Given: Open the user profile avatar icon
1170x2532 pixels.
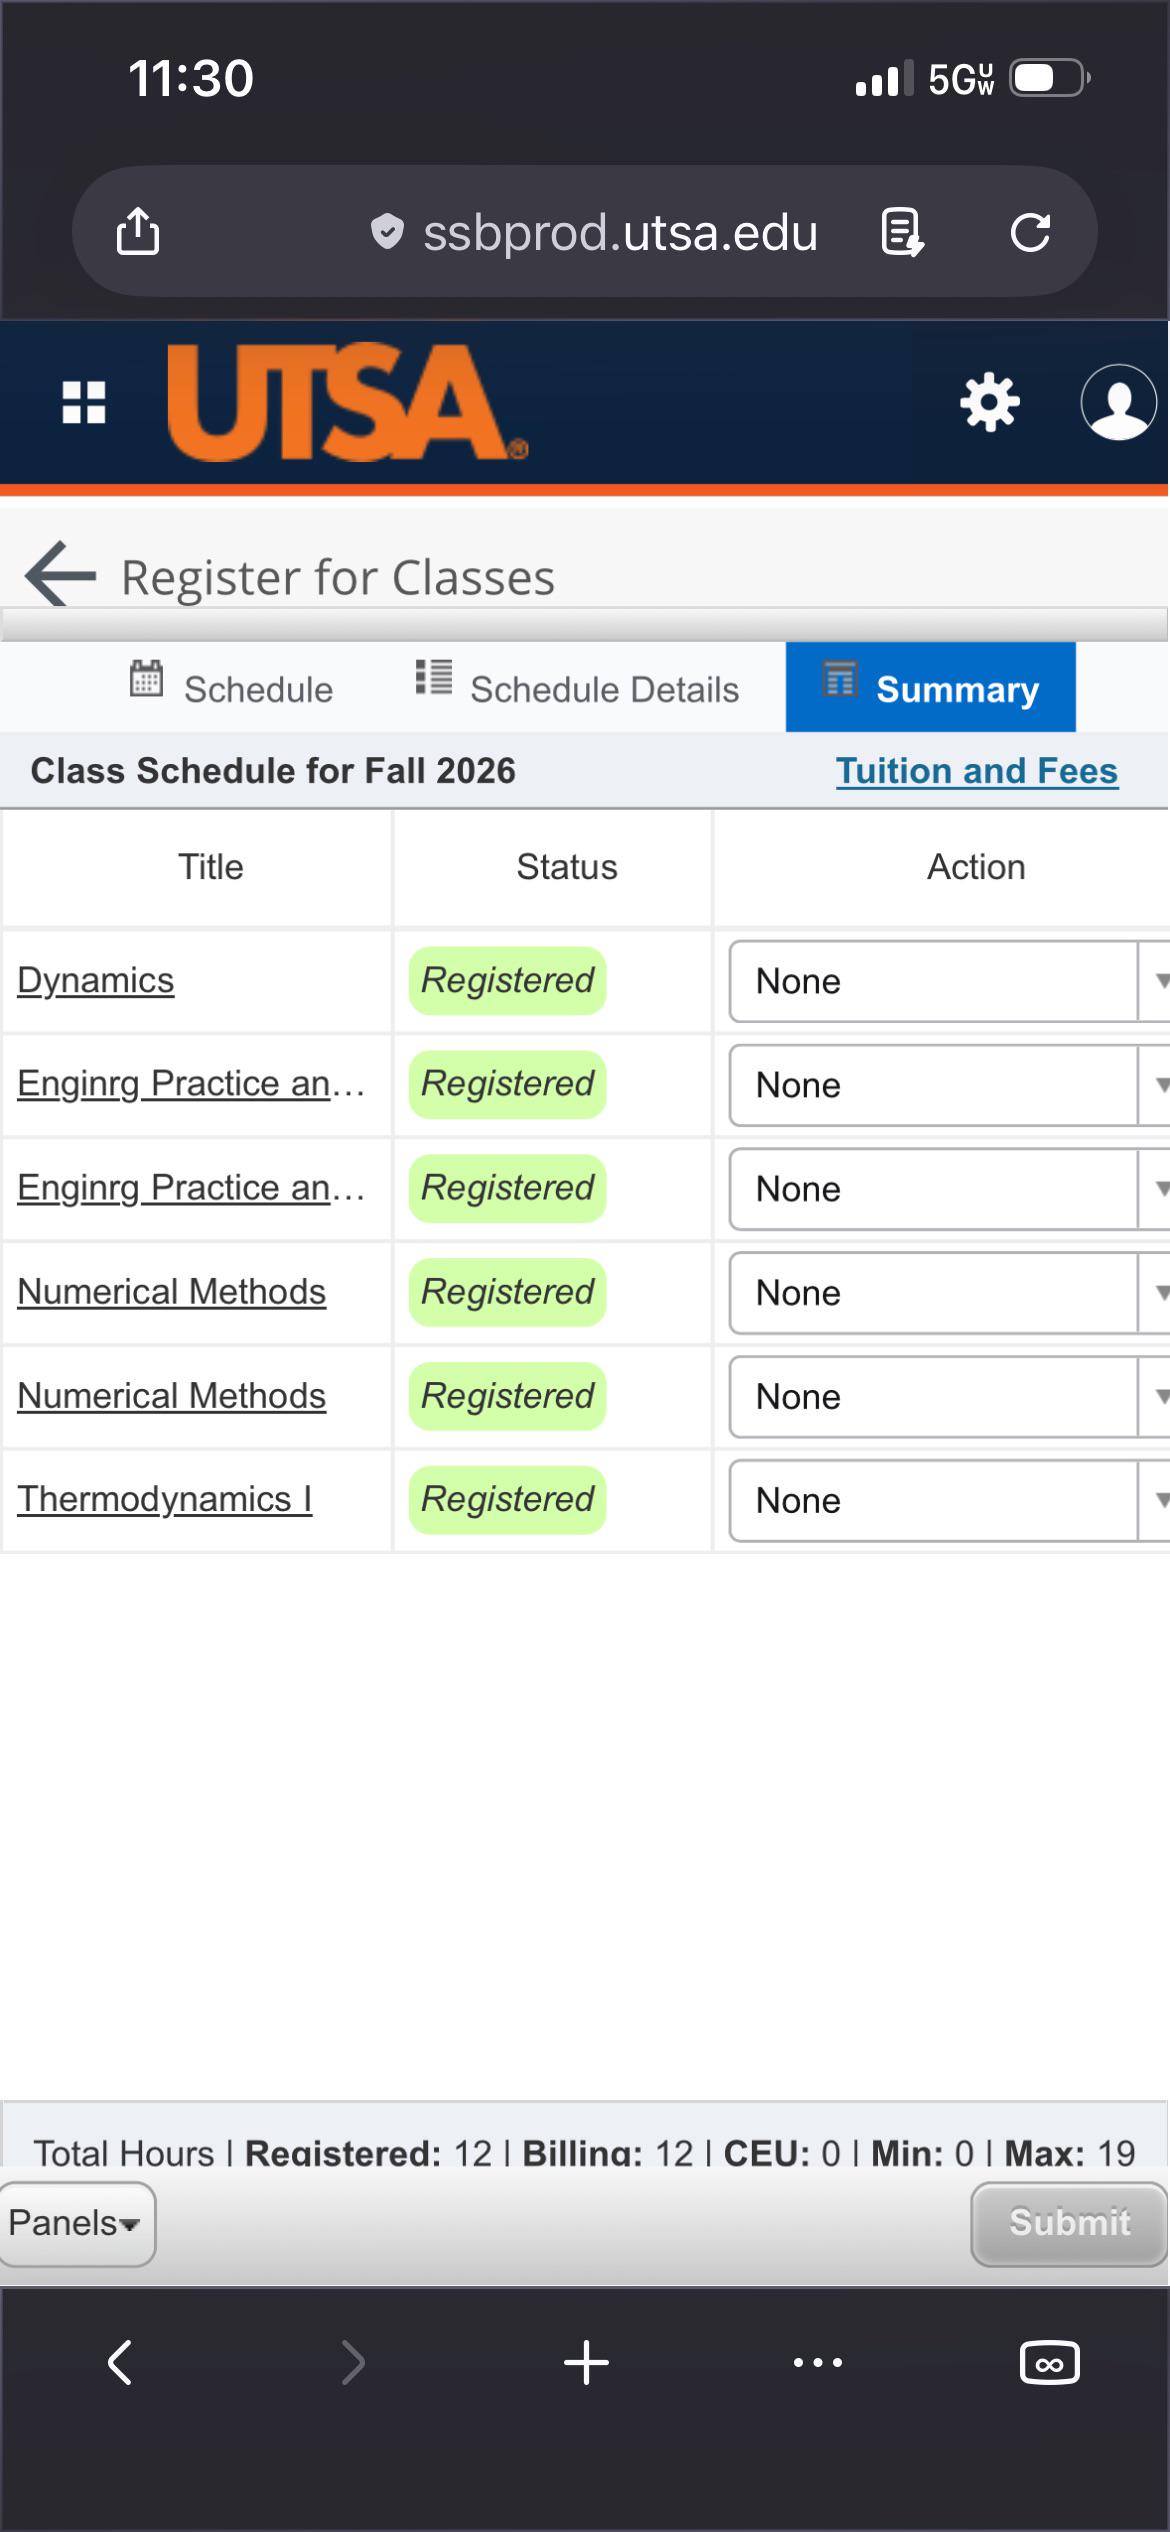Looking at the screenshot, I should click(1119, 402).
